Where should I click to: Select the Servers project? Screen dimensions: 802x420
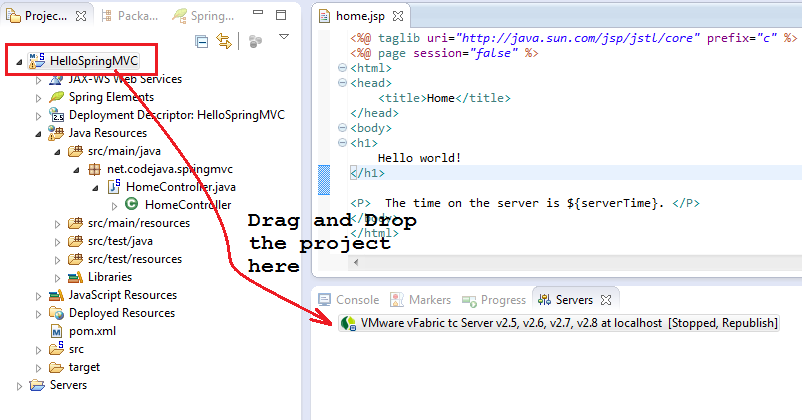tap(69, 385)
